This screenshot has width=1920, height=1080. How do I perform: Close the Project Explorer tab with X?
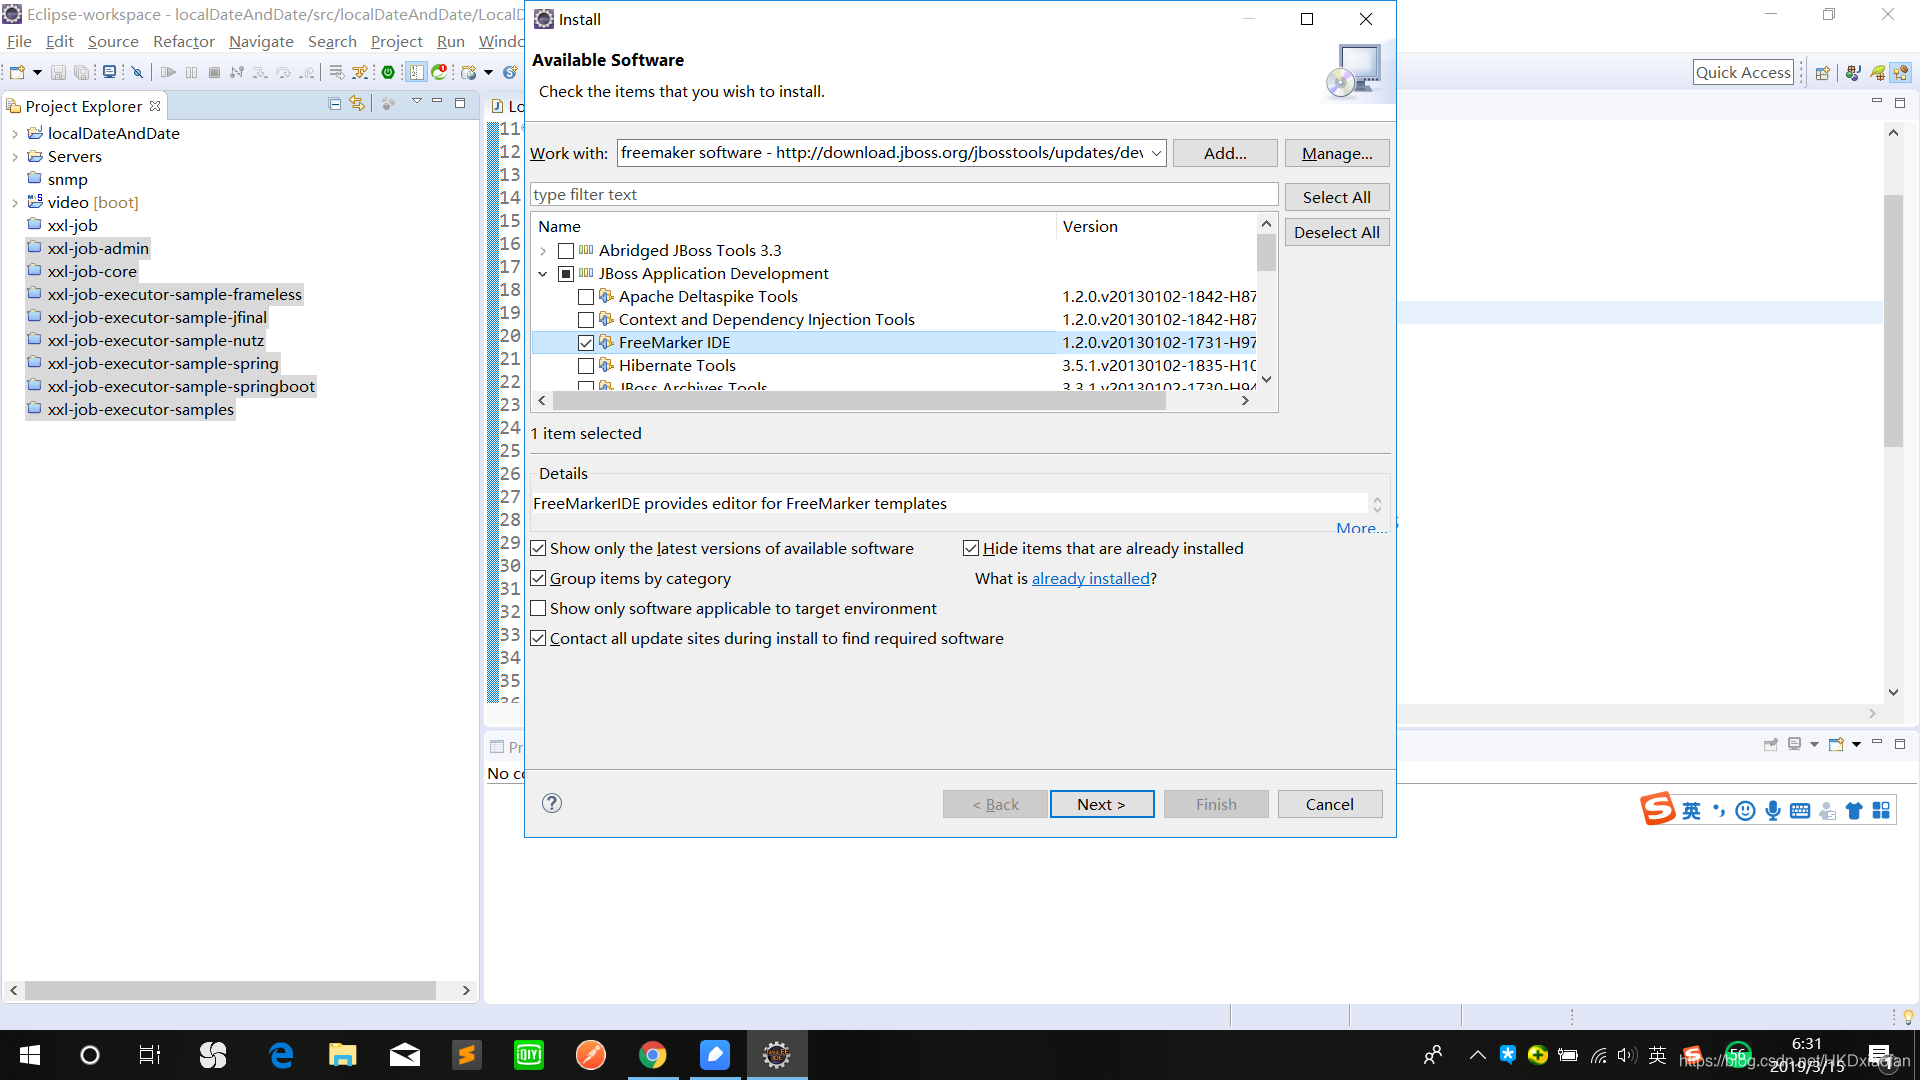(155, 106)
